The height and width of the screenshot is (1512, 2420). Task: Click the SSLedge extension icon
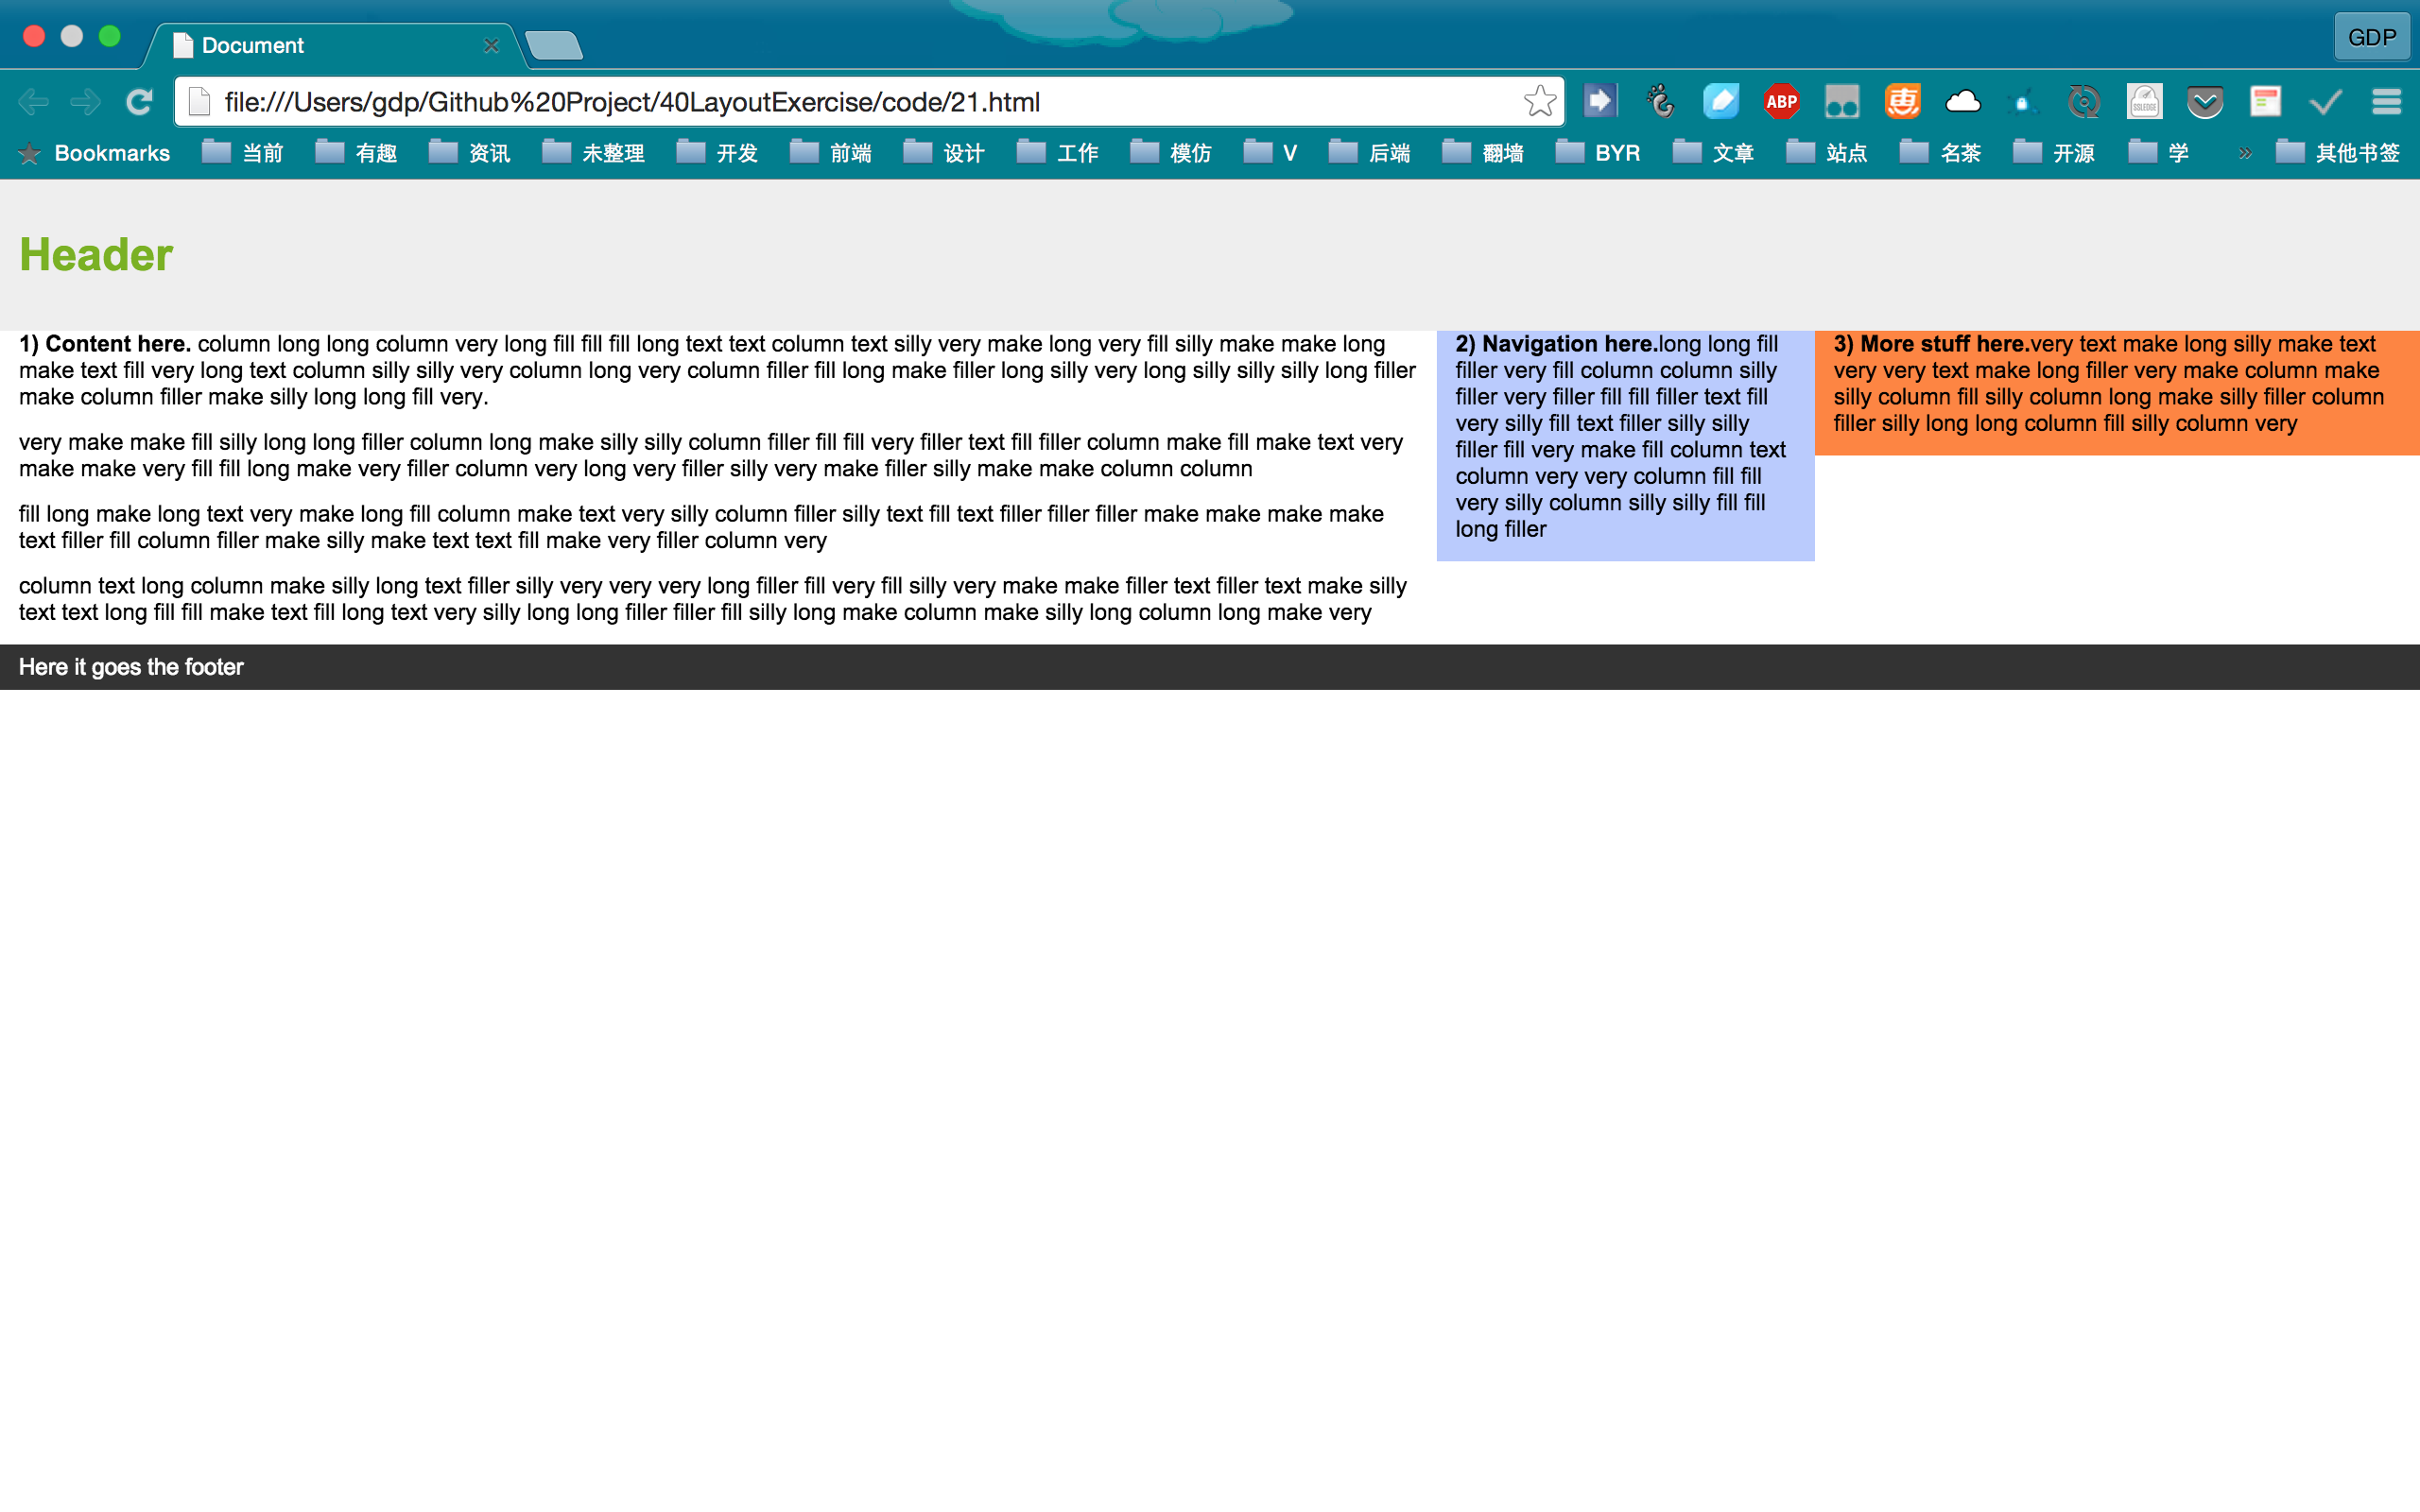coord(2144,101)
